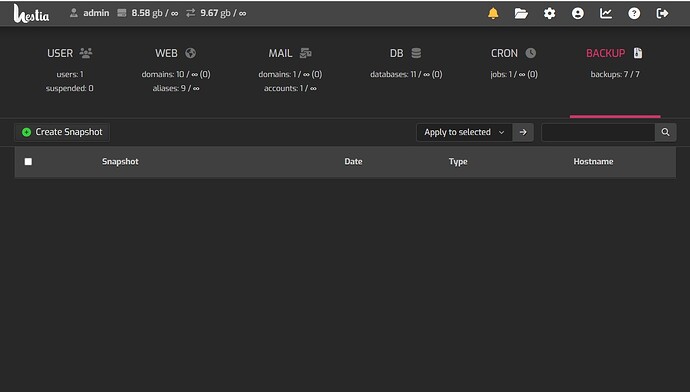Screen dimensions: 690x392
Task: Click the 'users: 1' text
Action: tap(70, 74)
